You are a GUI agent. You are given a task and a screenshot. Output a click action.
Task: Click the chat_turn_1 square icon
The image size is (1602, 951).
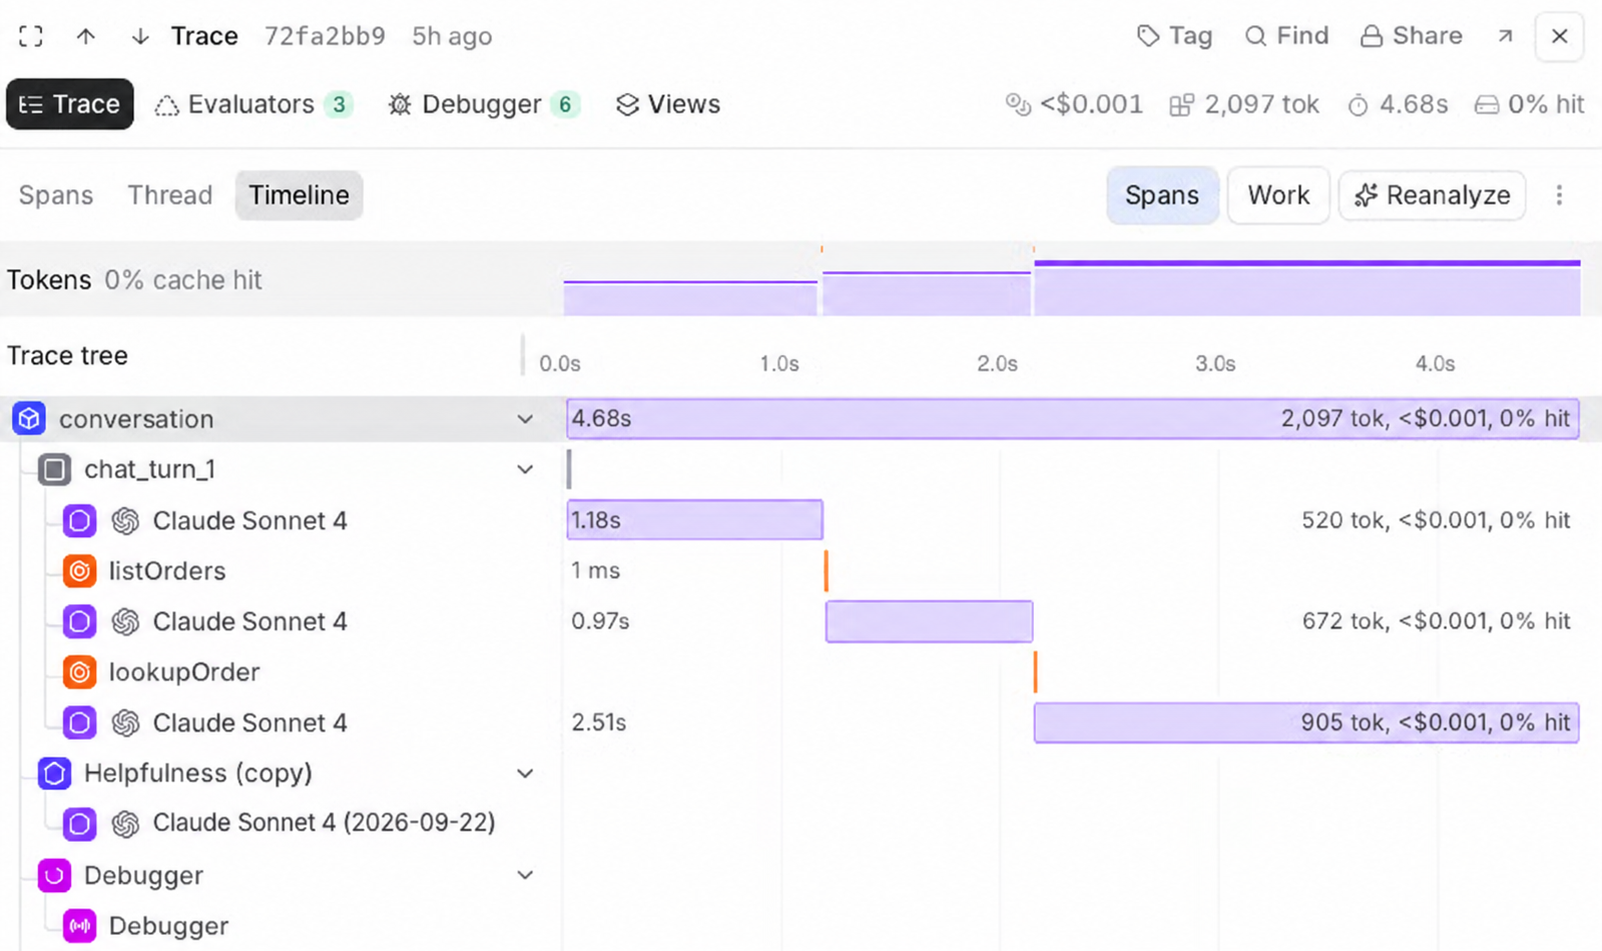click(x=55, y=469)
